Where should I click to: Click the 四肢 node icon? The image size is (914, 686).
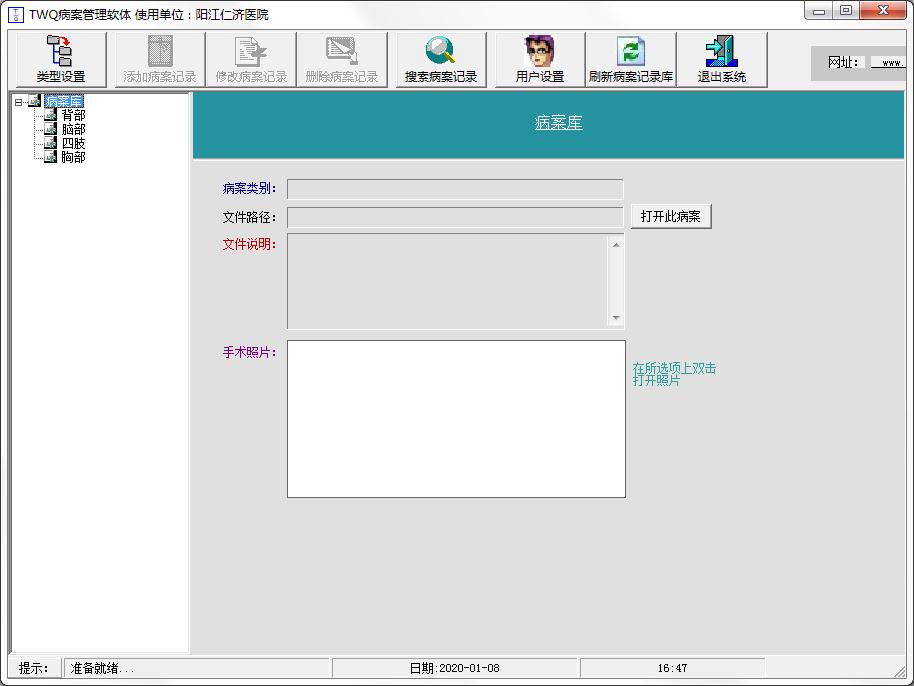tap(51, 143)
